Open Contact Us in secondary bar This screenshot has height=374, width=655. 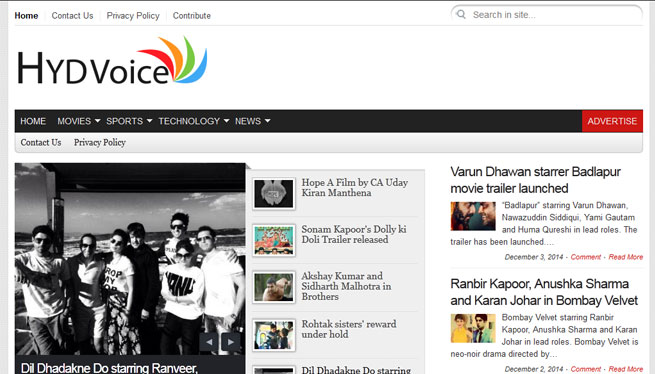click(41, 142)
